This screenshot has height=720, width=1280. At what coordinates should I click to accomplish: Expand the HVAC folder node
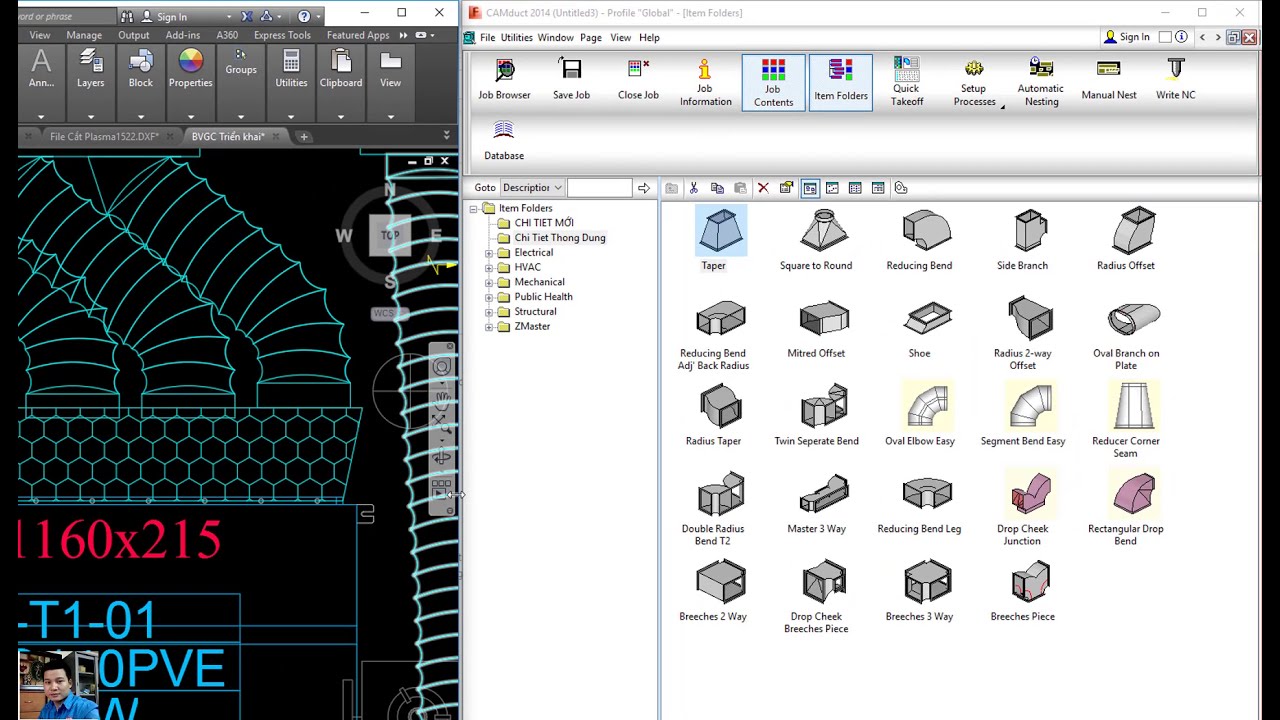[489, 267]
